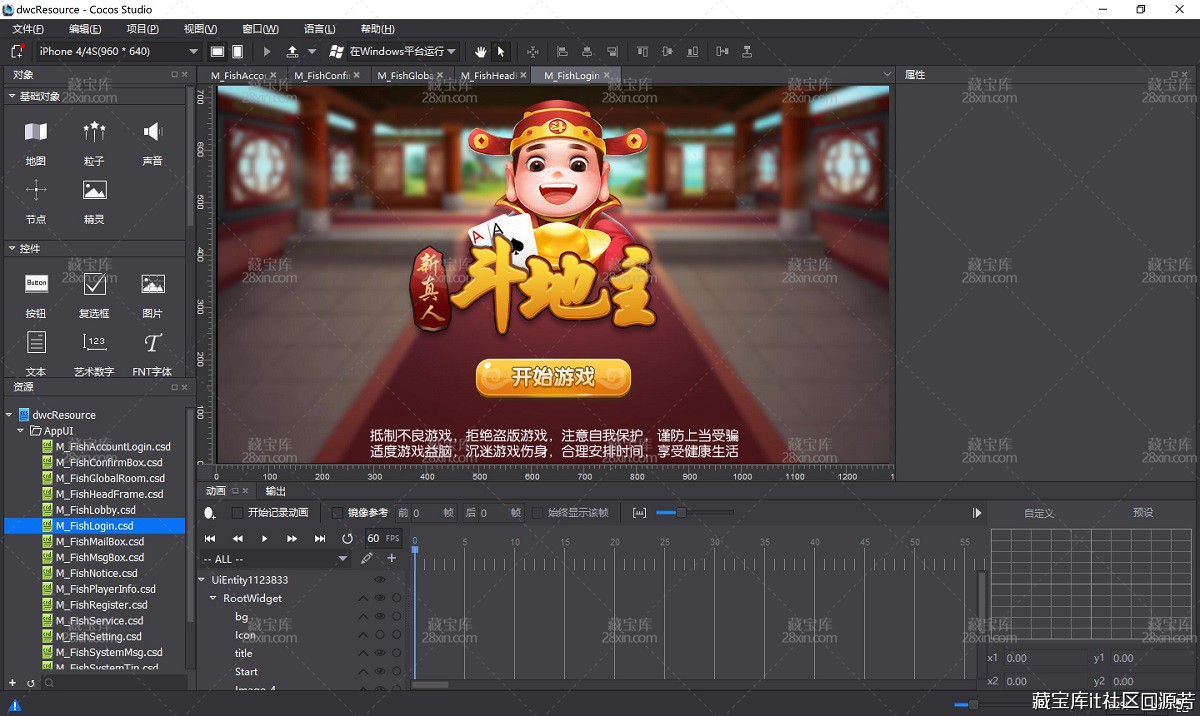Activate the hand pan tool

tap(480, 51)
